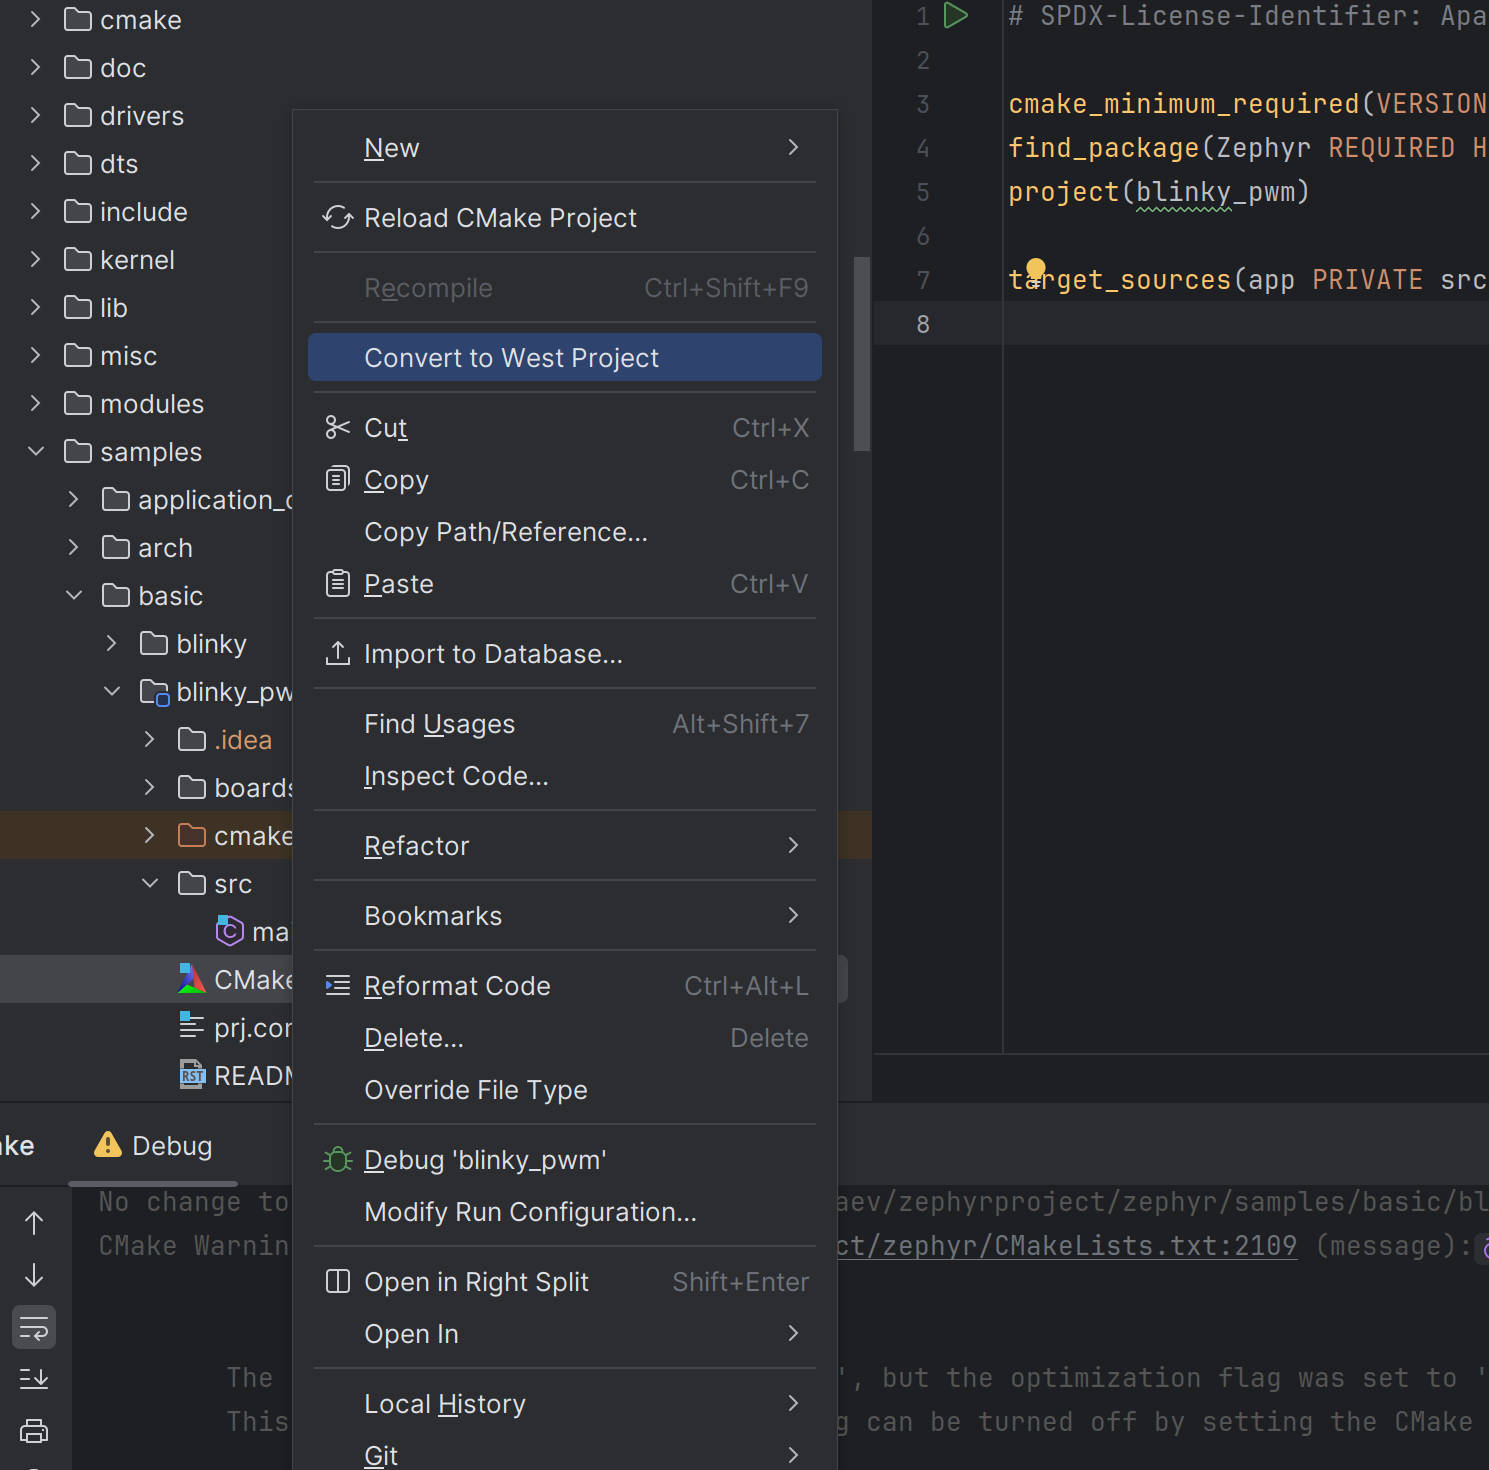The image size is (1489, 1470).
Task: Expand the doc folder
Action: 36,67
